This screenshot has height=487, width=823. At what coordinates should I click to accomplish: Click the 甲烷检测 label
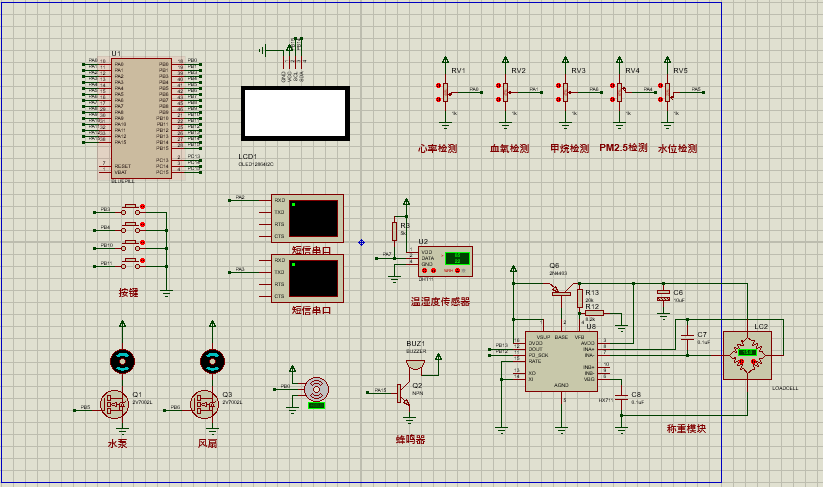569,149
